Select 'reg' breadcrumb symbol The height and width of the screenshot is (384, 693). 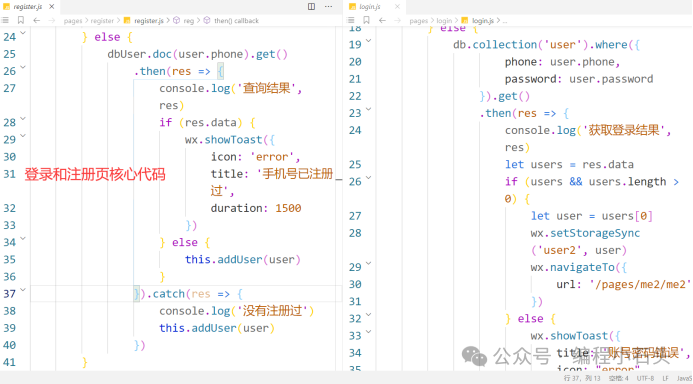(x=189, y=21)
